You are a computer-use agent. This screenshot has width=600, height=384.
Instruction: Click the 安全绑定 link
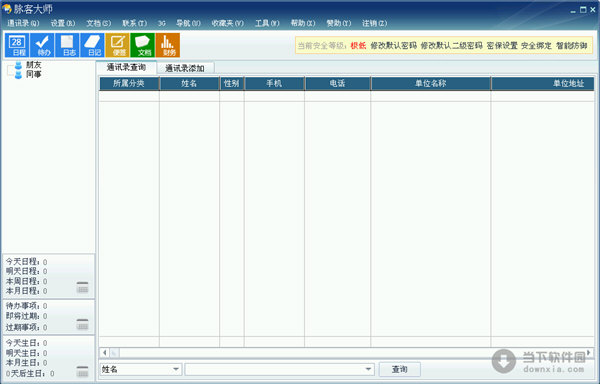(x=536, y=46)
